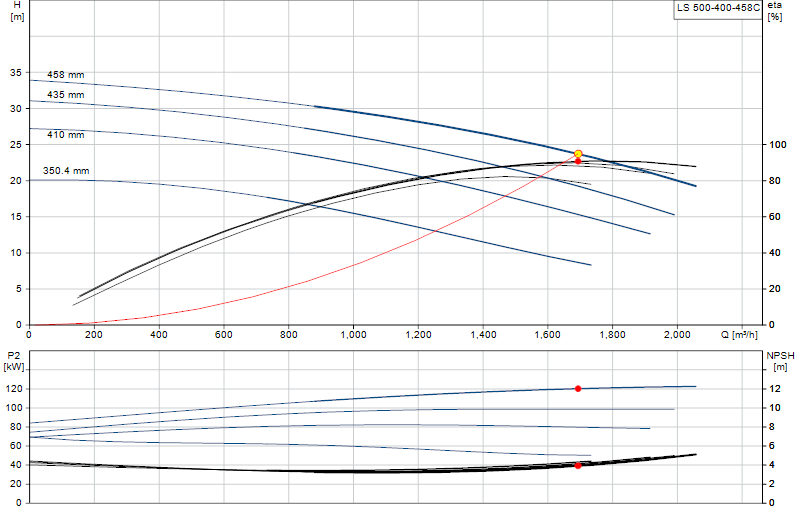Click the 2 tick on the NPSH axis
Screen dimensions: 800x520
tap(772, 484)
